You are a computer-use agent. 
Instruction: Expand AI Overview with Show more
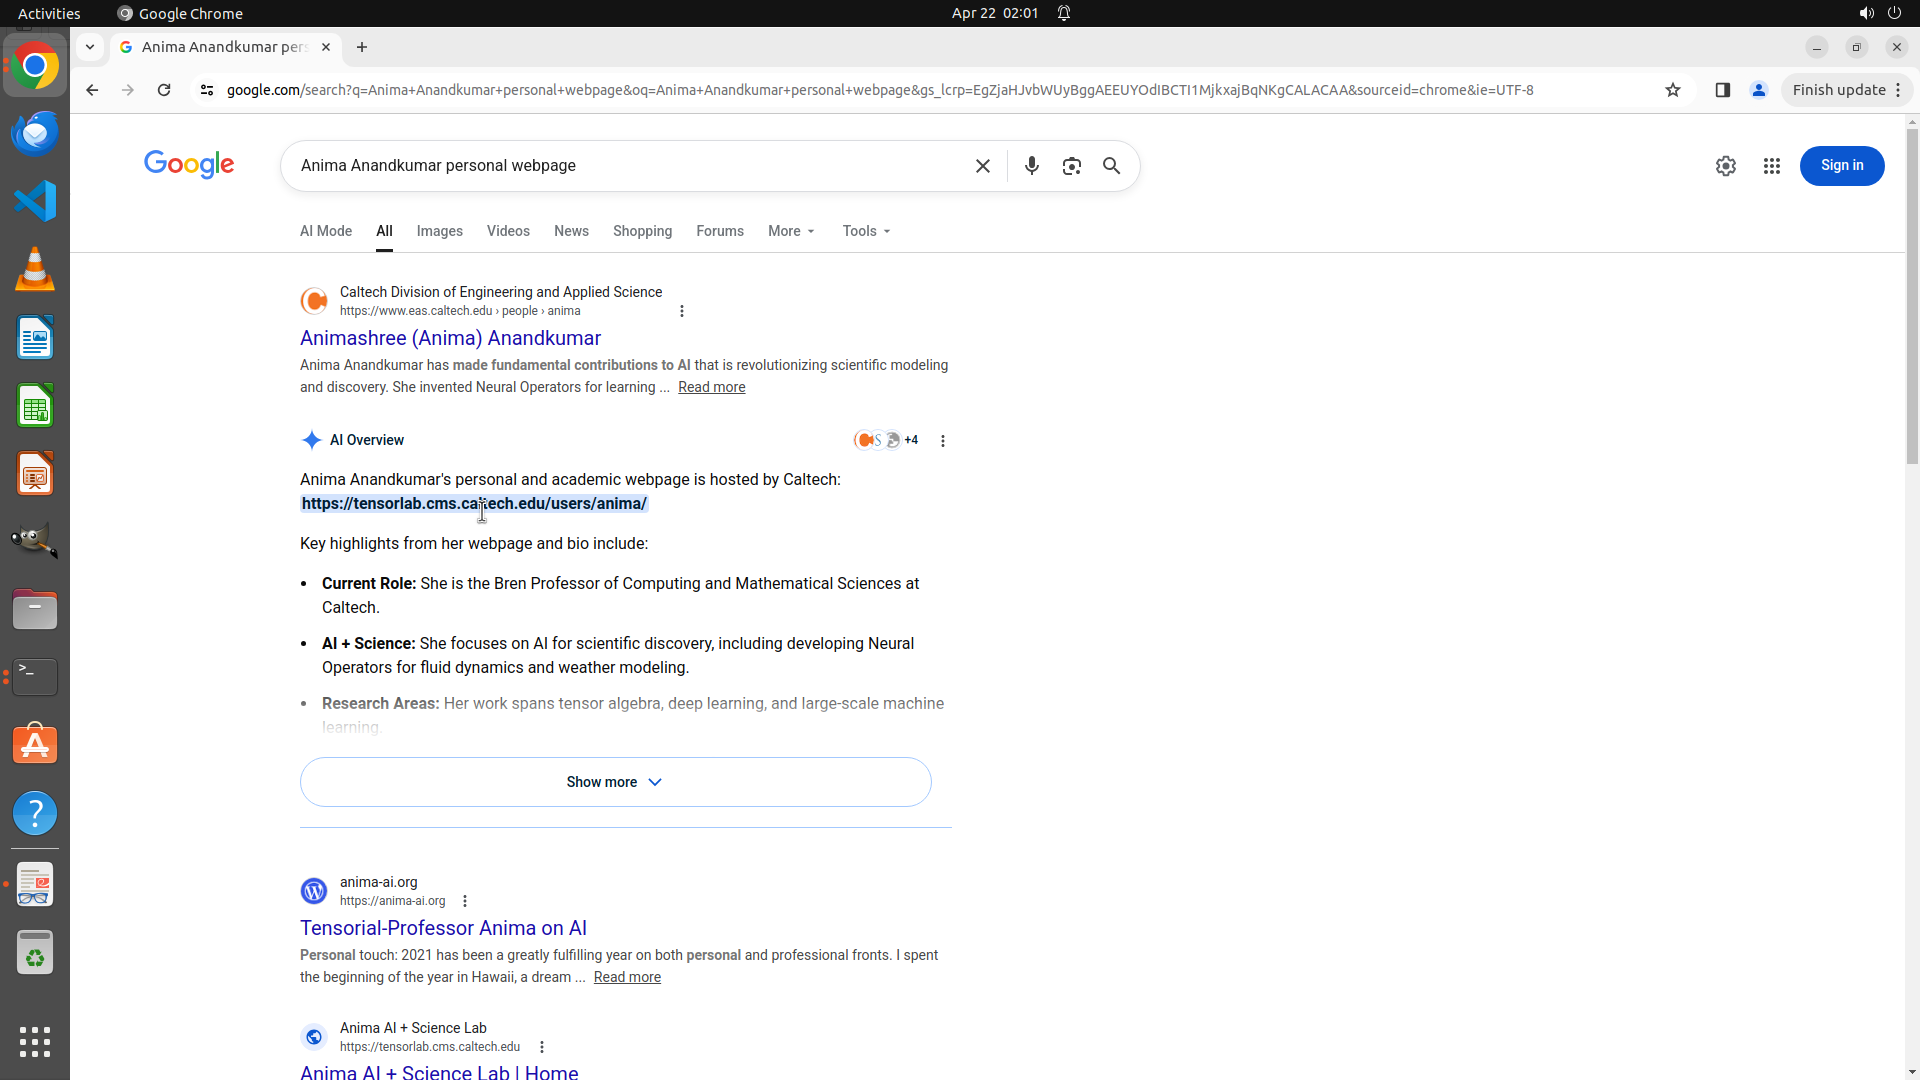pos(615,782)
